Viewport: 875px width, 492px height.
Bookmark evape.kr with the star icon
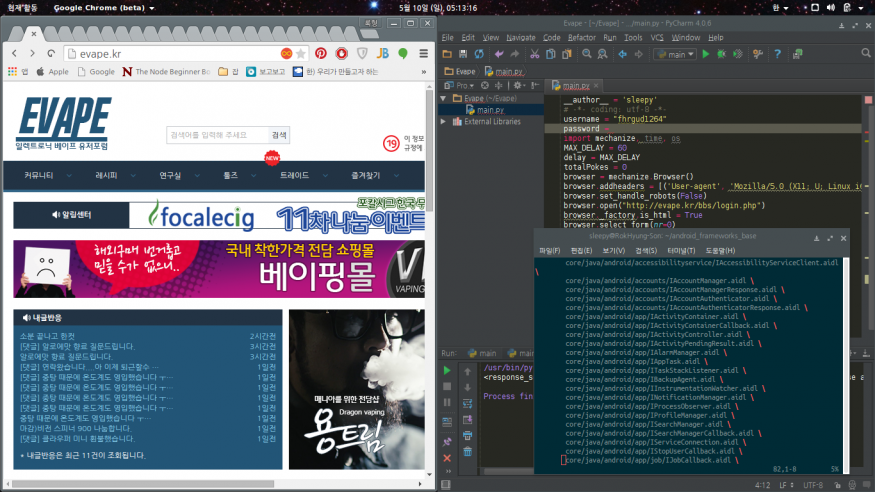point(301,54)
